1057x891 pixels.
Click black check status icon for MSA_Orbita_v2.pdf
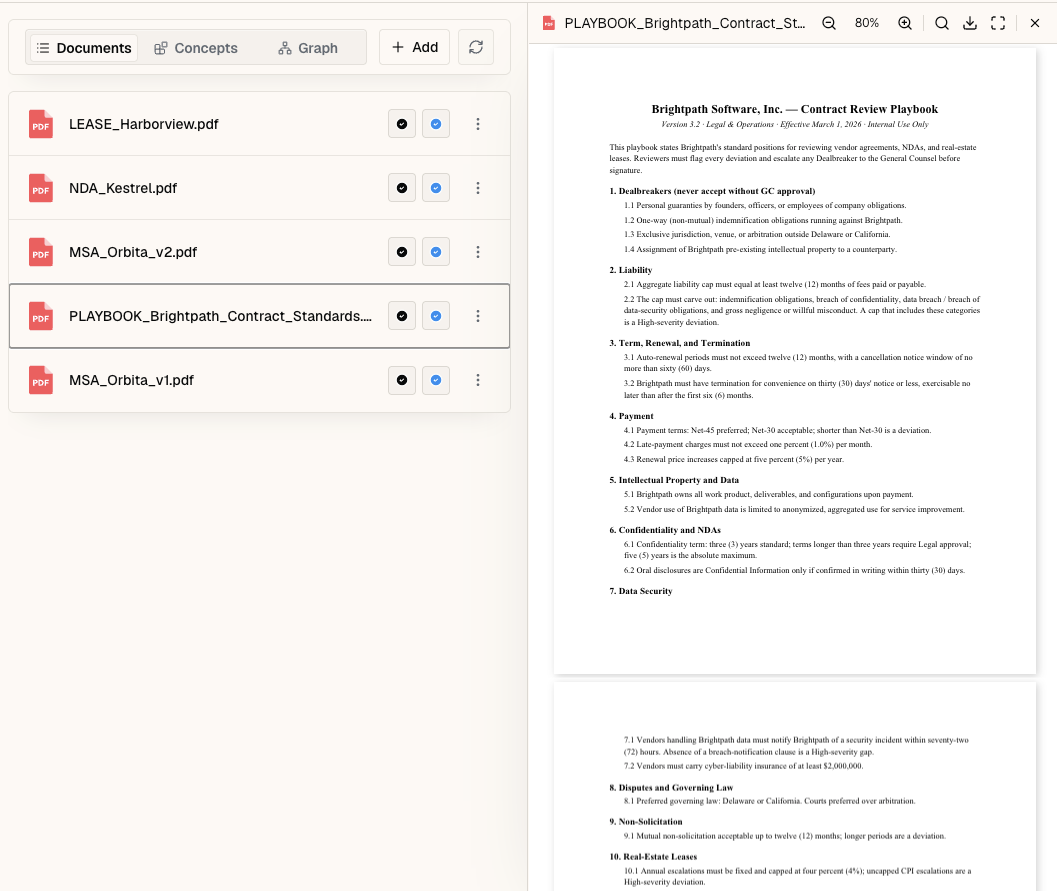coord(402,252)
